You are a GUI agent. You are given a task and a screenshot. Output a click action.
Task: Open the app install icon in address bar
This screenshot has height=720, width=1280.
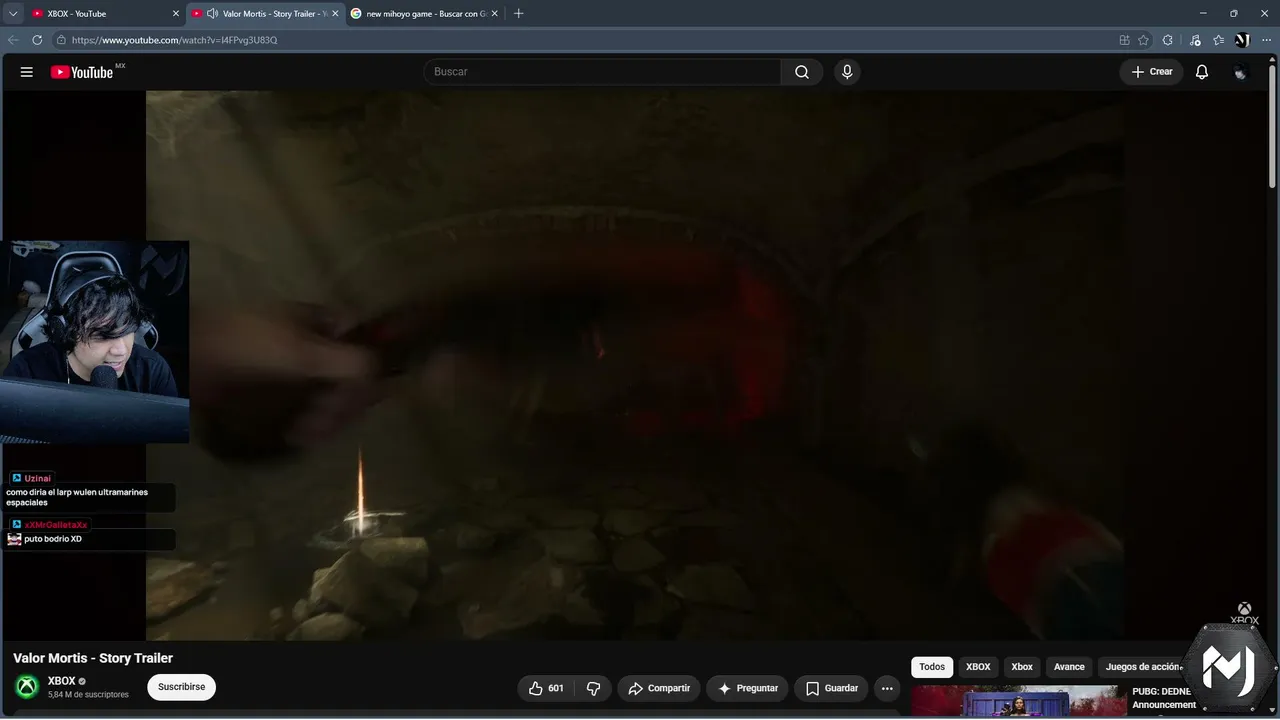click(x=1124, y=40)
